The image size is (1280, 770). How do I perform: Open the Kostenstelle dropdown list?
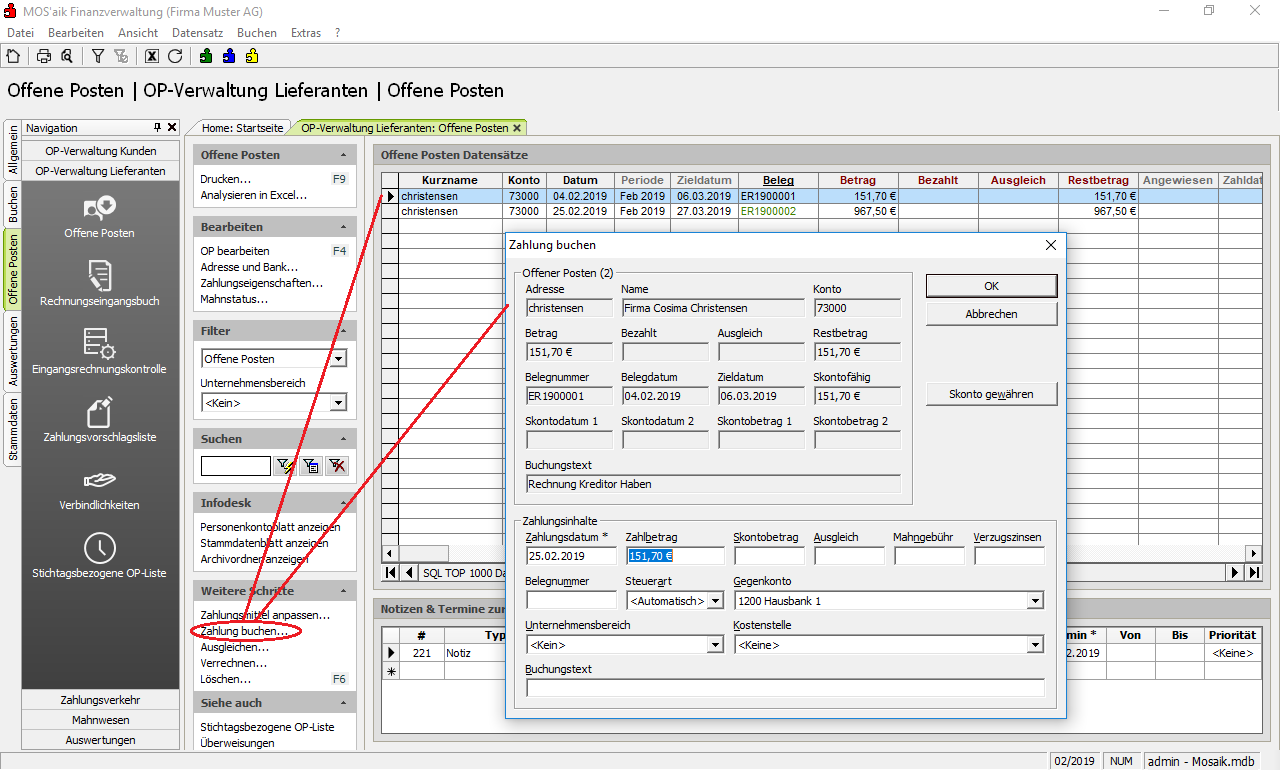coord(1035,645)
